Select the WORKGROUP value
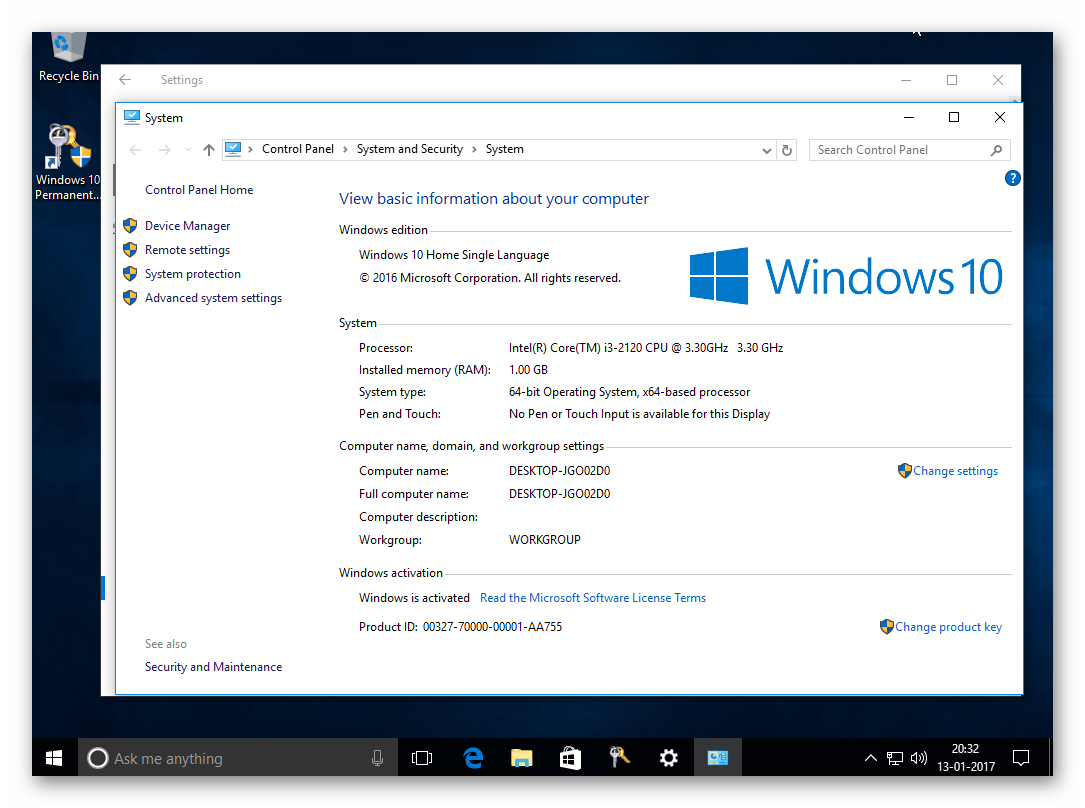 click(x=545, y=540)
